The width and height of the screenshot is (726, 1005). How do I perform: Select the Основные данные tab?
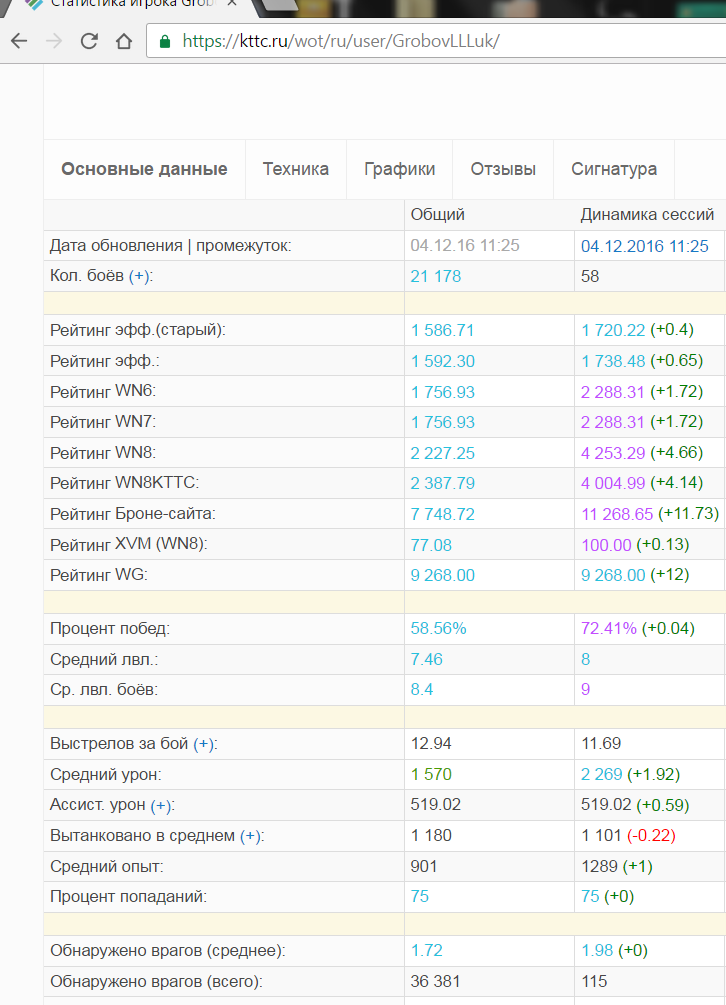[x=144, y=169]
